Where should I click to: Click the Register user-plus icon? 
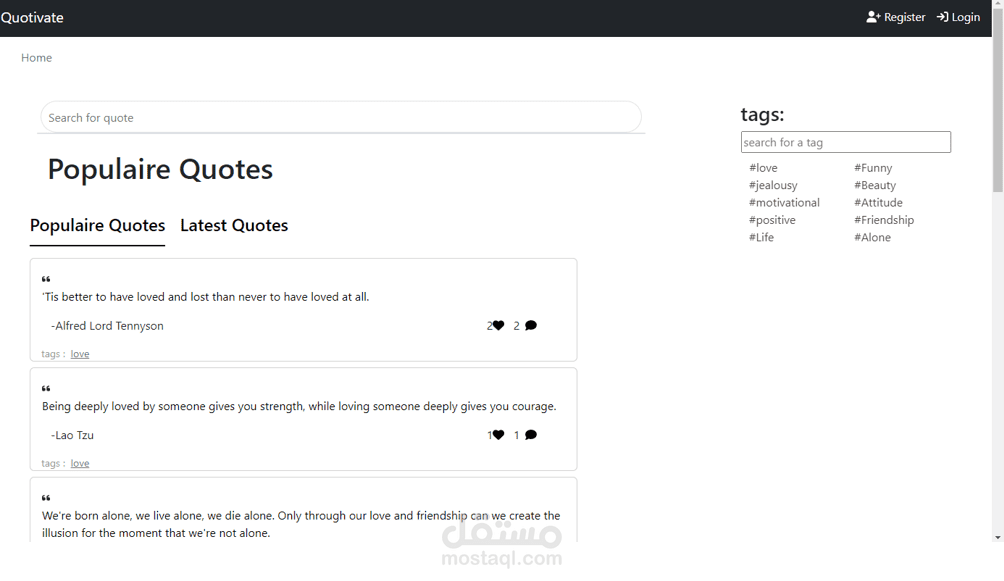pos(873,17)
